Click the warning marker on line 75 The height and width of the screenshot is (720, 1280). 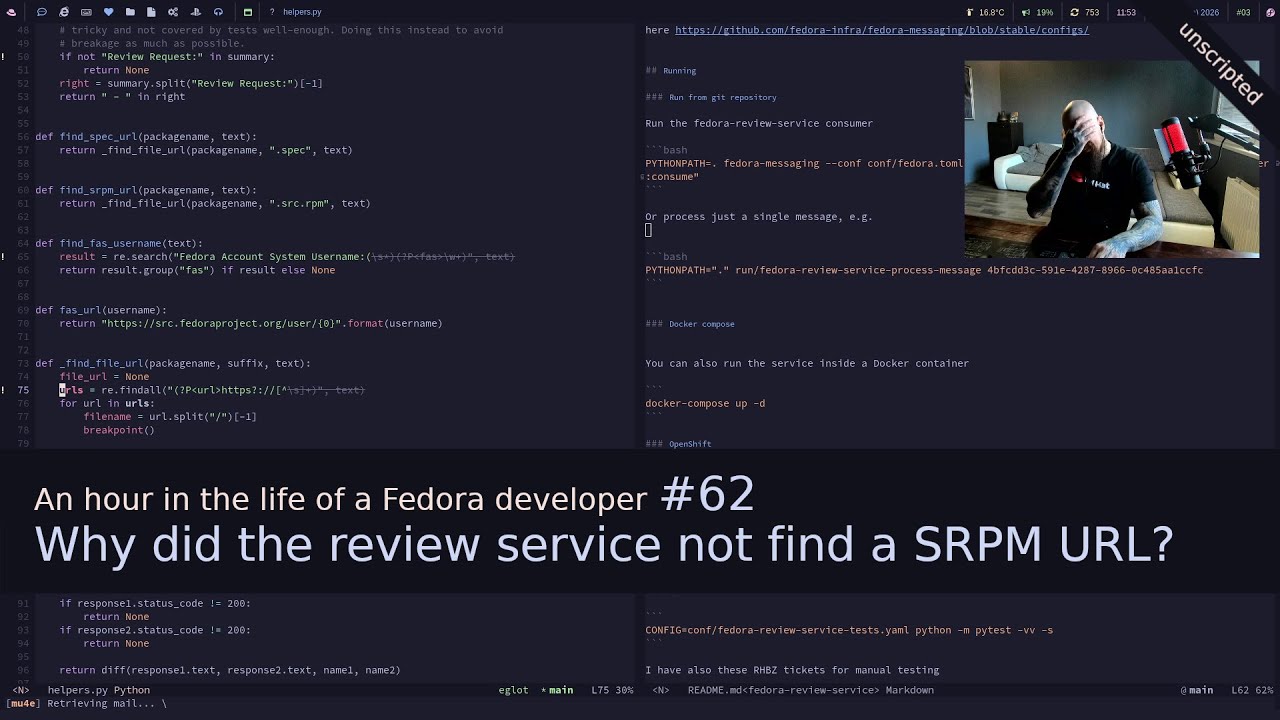(x=3, y=390)
